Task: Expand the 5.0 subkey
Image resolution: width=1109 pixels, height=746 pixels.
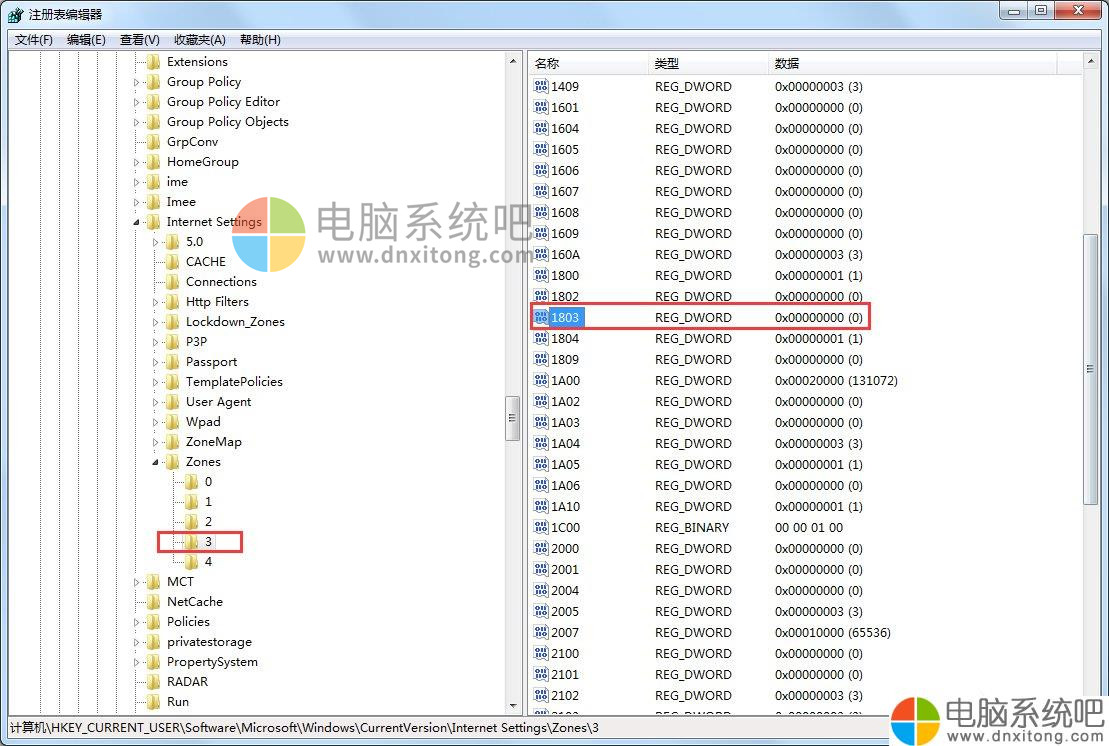Action: [155, 242]
